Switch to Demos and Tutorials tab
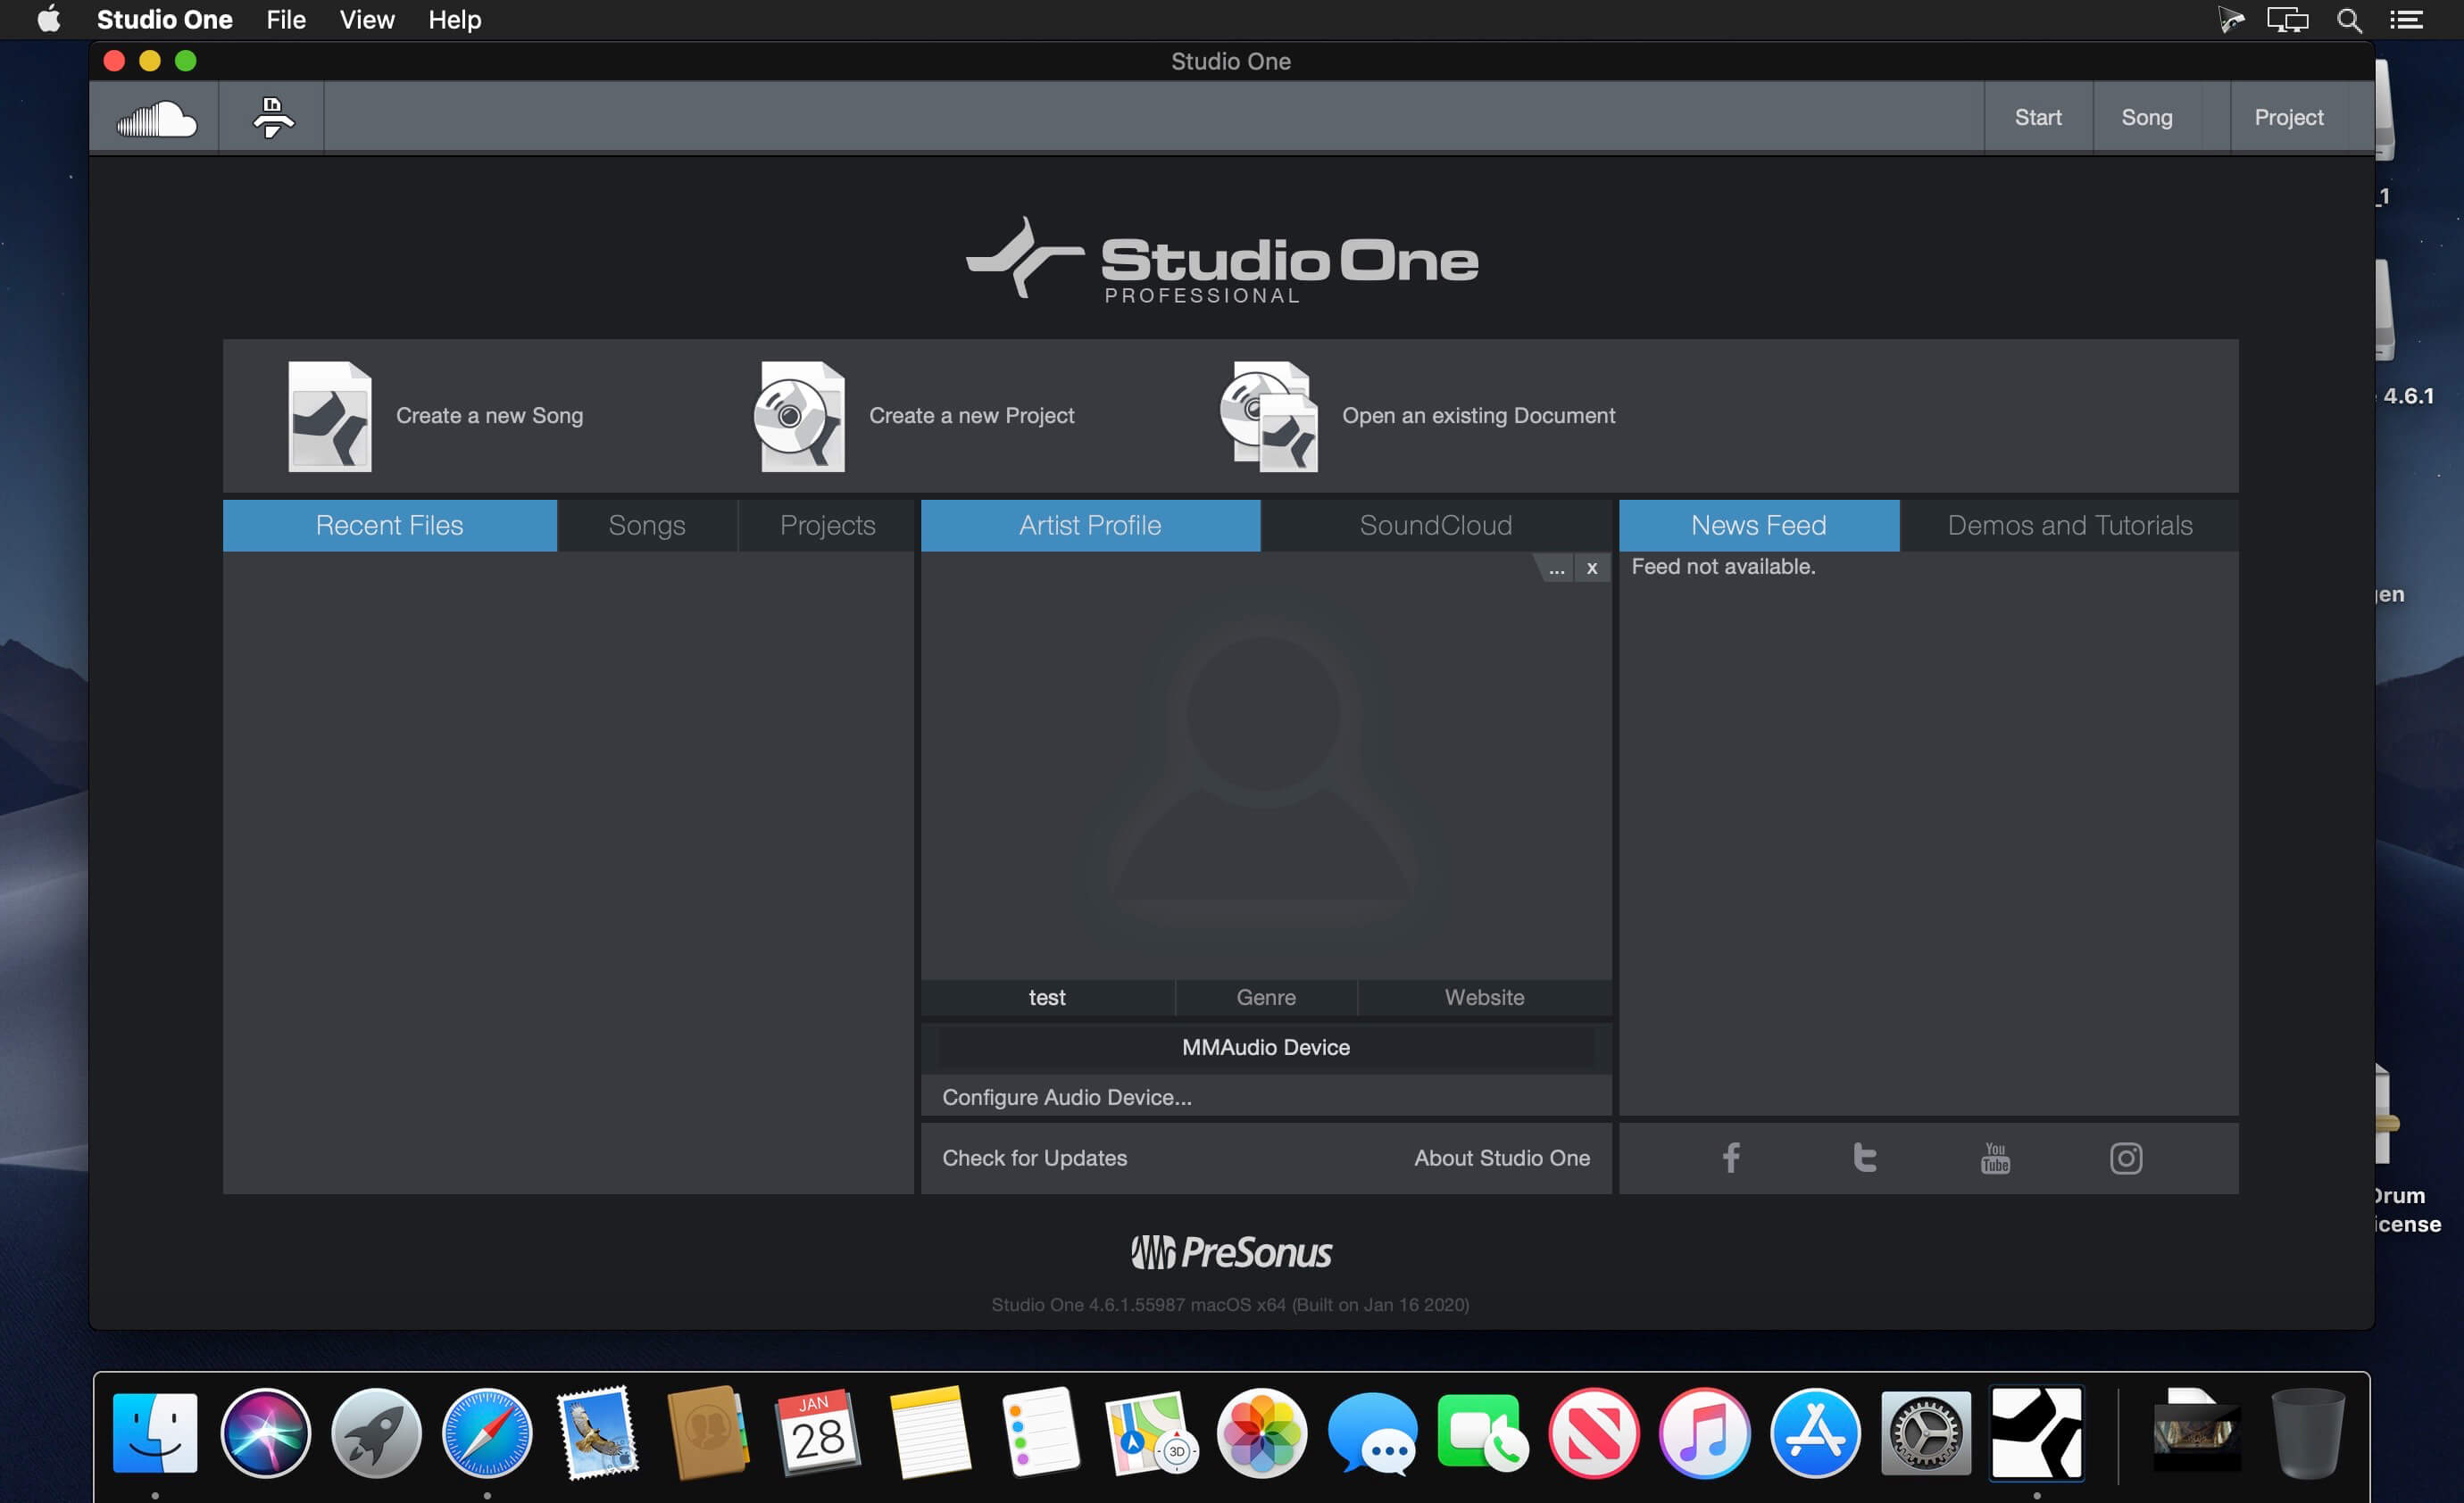 2070,526
